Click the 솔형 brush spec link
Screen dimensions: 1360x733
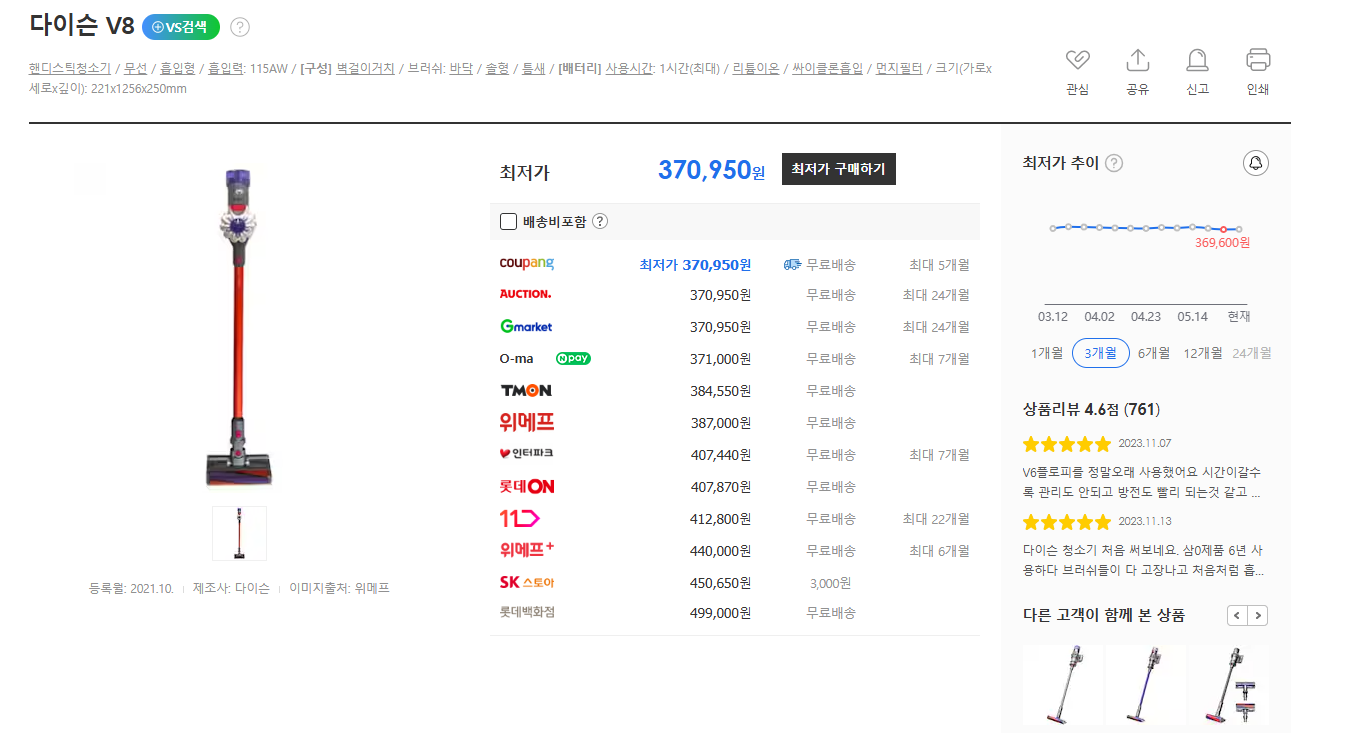[498, 69]
